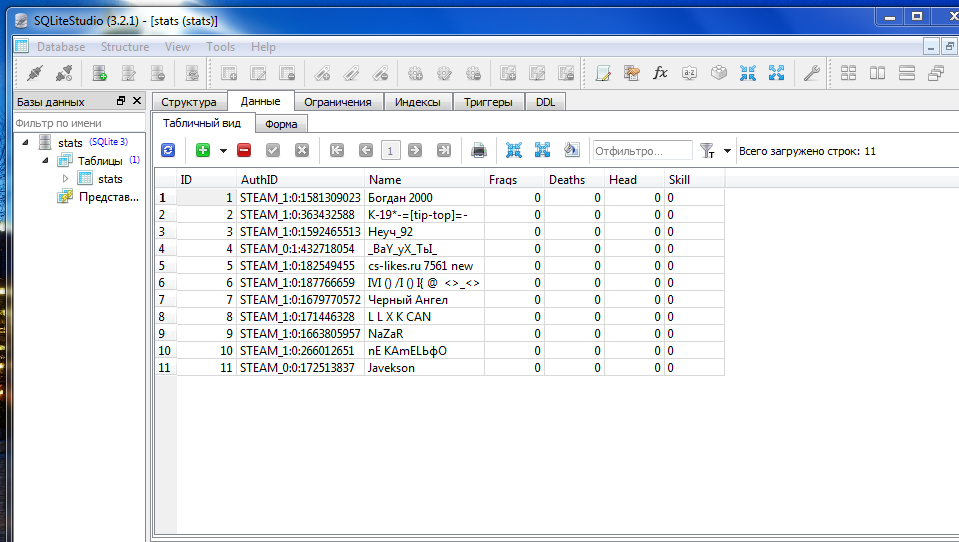Select cell 'STEAM_0:0:172513837'
This screenshot has height=542, width=959.
(x=300, y=368)
